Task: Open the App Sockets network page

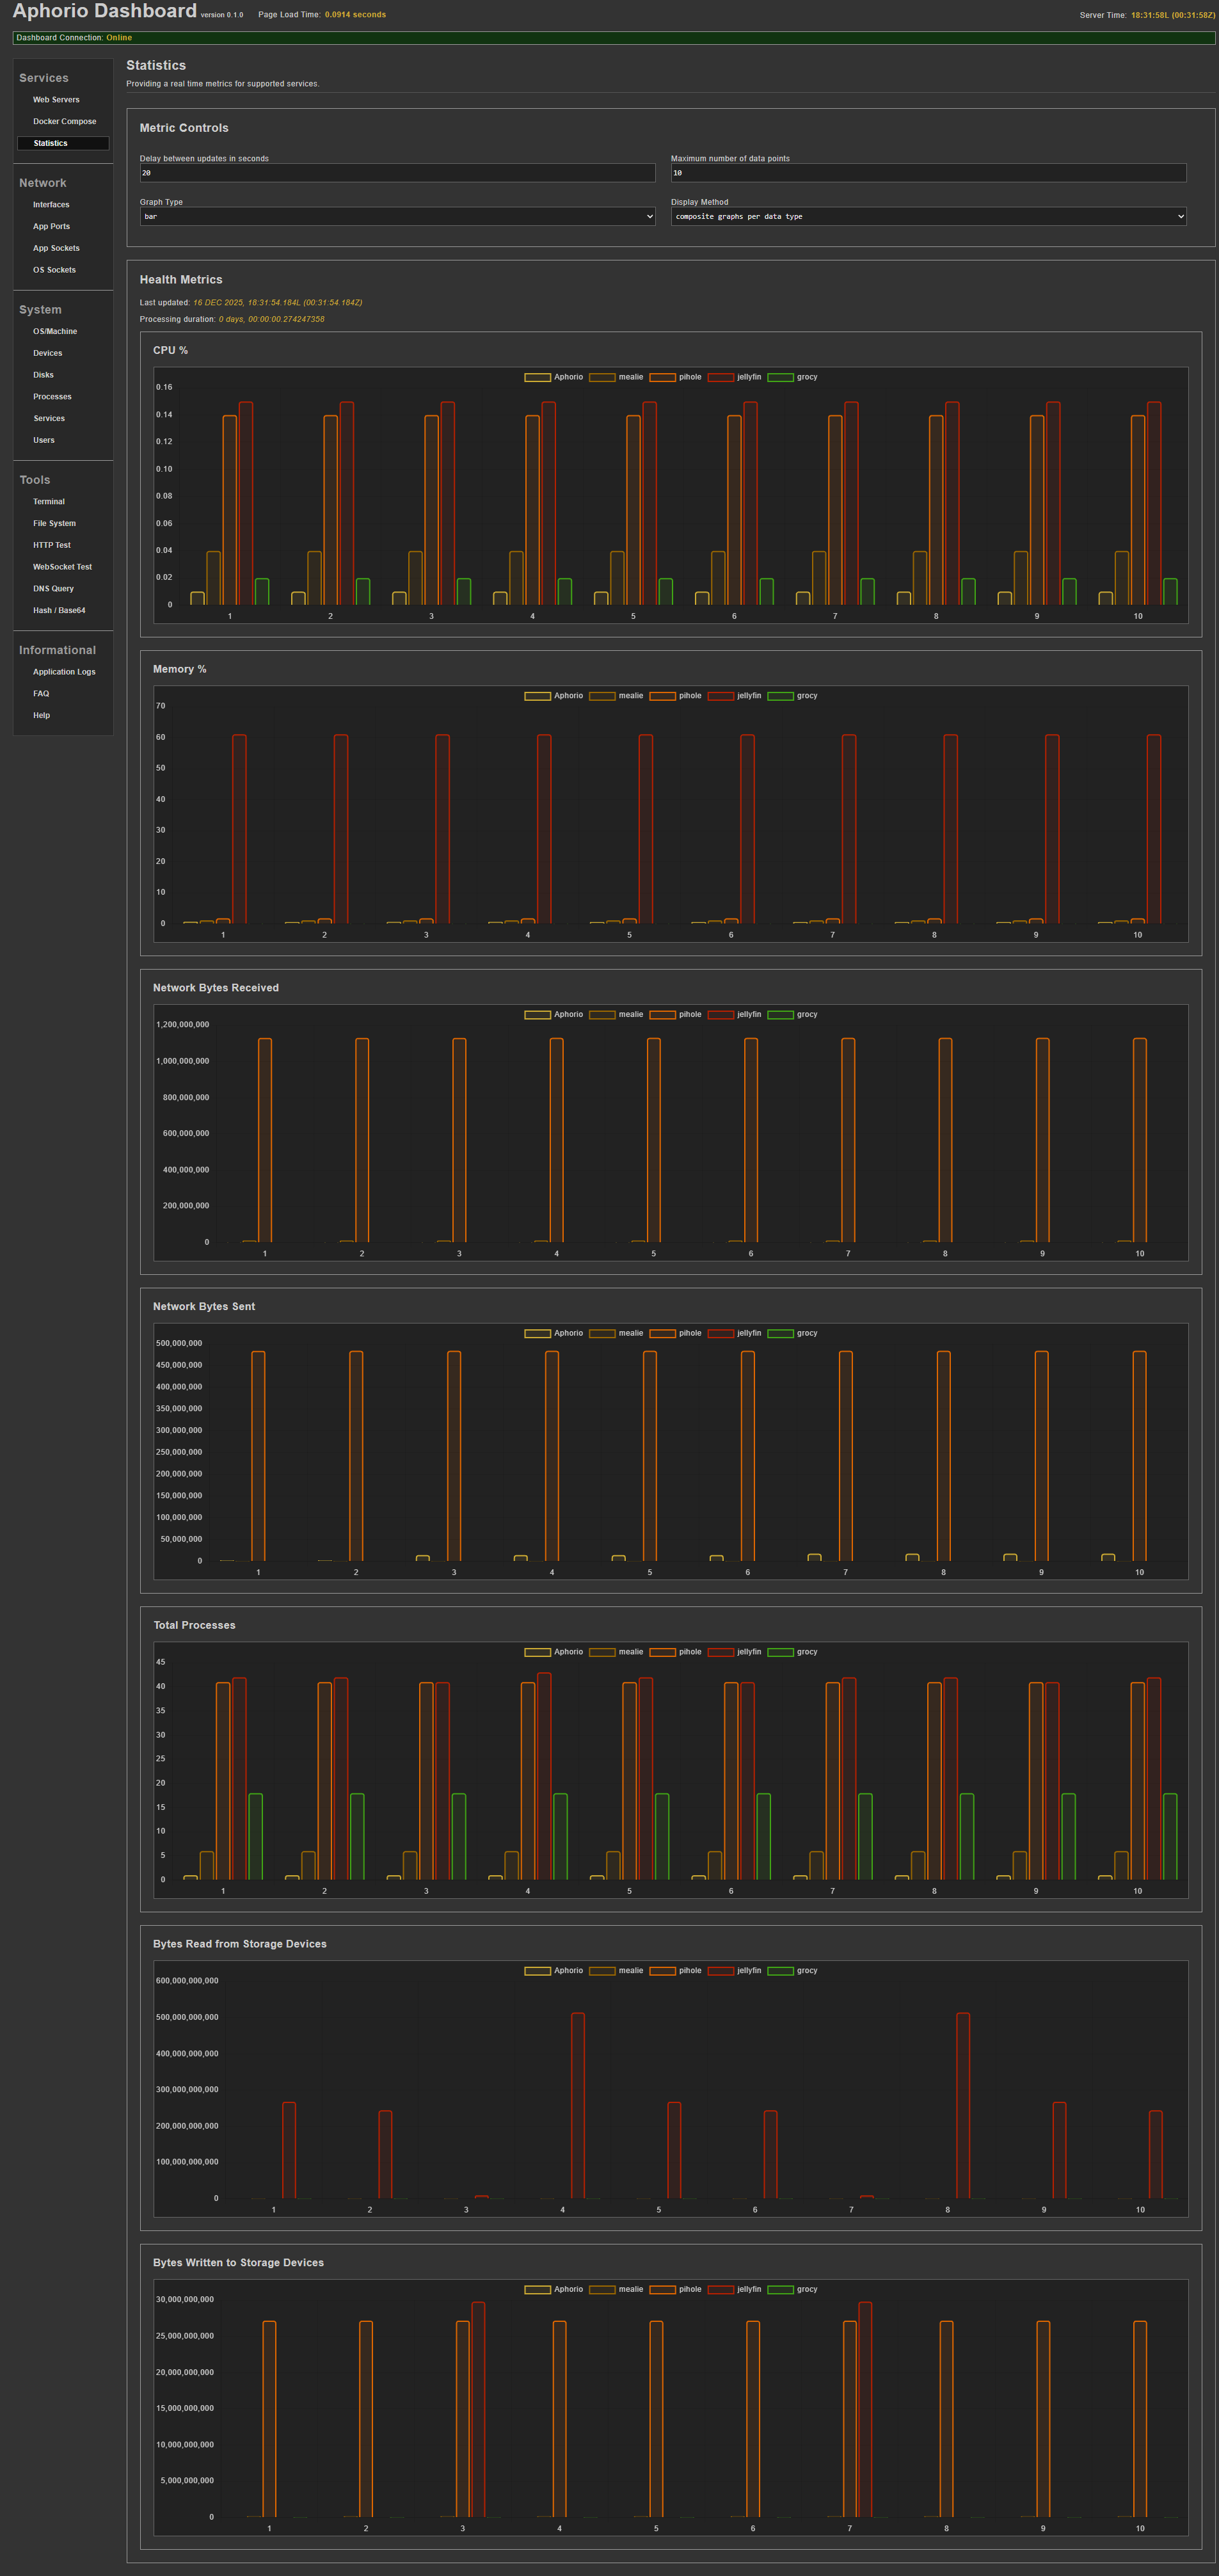Action: pos(56,248)
